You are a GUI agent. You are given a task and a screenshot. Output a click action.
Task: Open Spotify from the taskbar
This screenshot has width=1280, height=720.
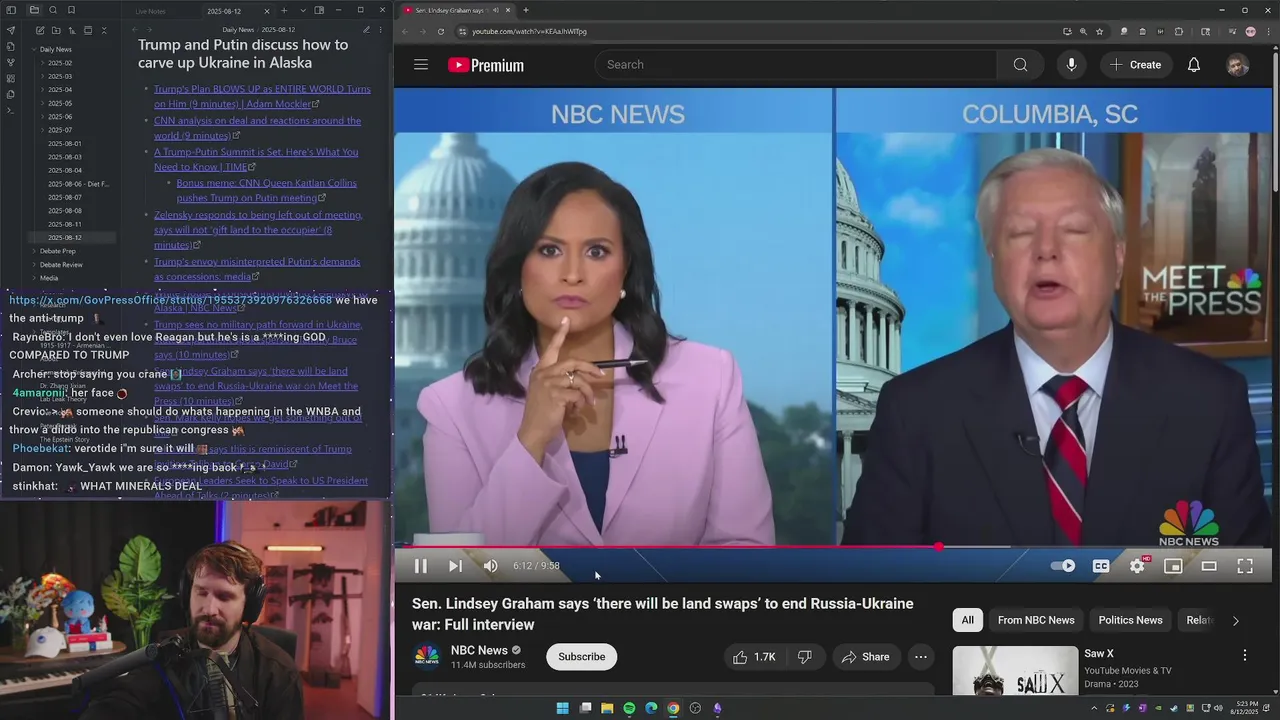629,708
